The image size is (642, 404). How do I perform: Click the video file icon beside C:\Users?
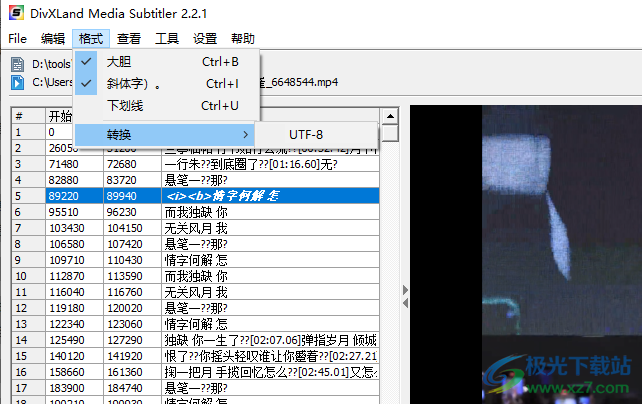pos(17,82)
